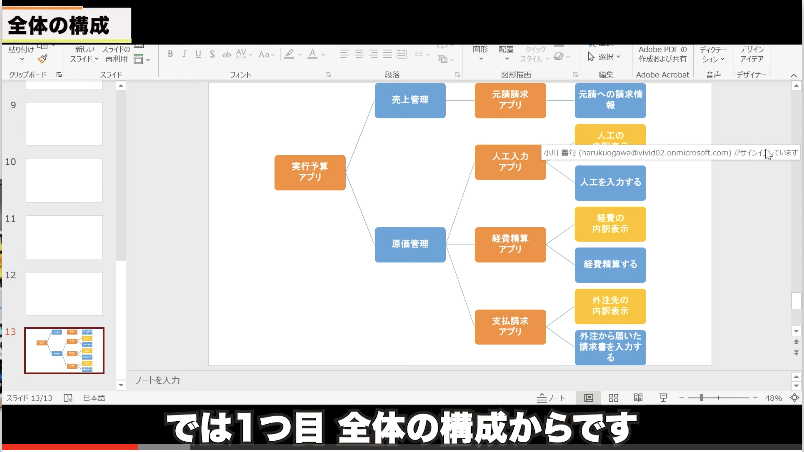The image size is (804, 452).
Task: Click the accessibility check status bar icon
Action: tap(68, 398)
